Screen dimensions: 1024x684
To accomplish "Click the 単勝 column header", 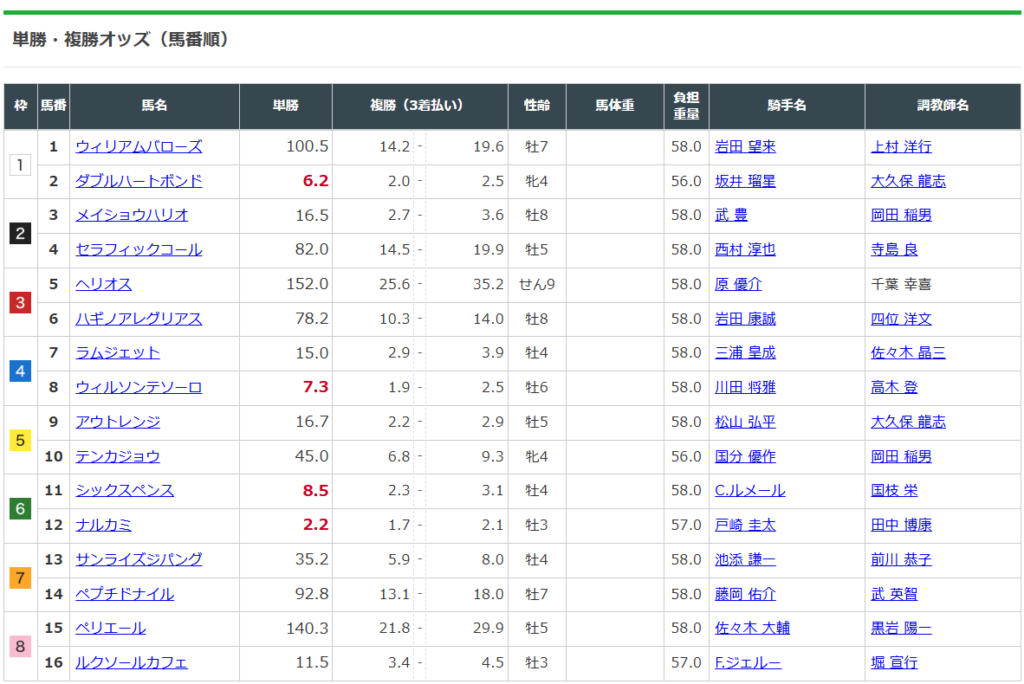I will (286, 106).
